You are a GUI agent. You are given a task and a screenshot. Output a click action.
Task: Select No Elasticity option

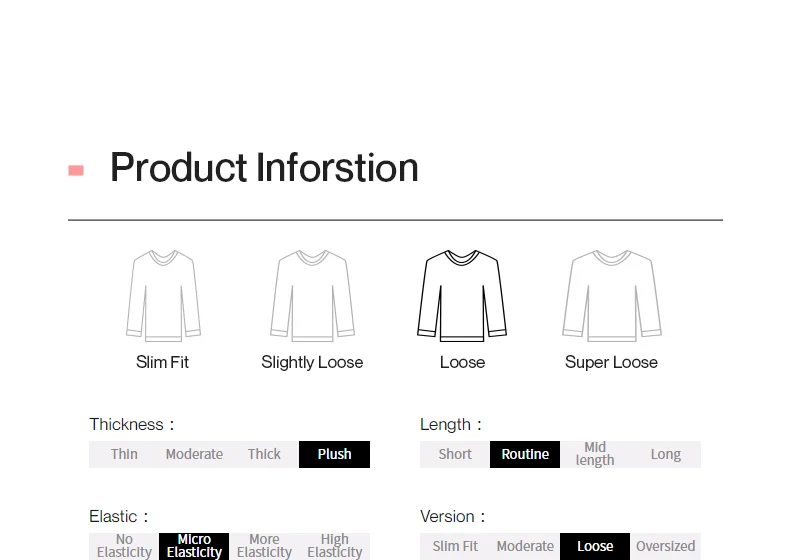tap(124, 546)
